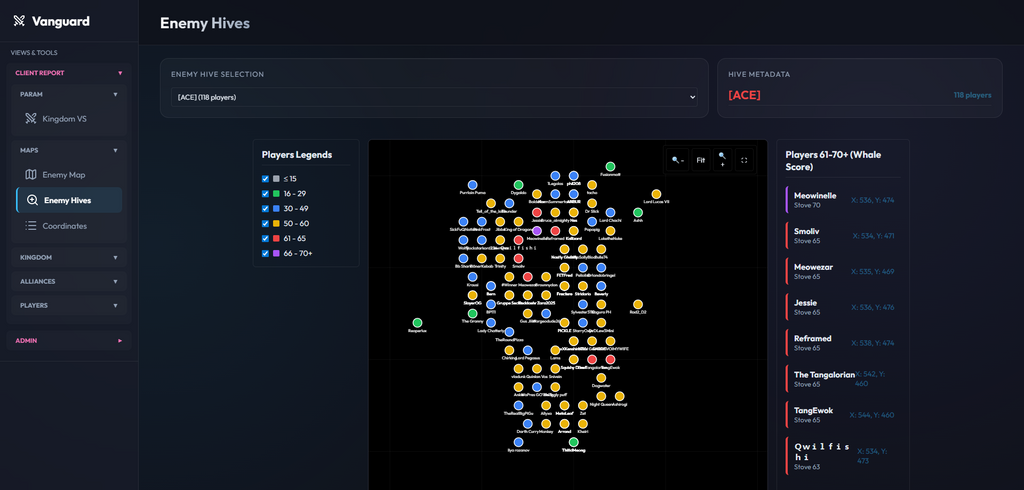Click the LaketheHoke yellow node
1024x490 pixels.
(x=610, y=231)
